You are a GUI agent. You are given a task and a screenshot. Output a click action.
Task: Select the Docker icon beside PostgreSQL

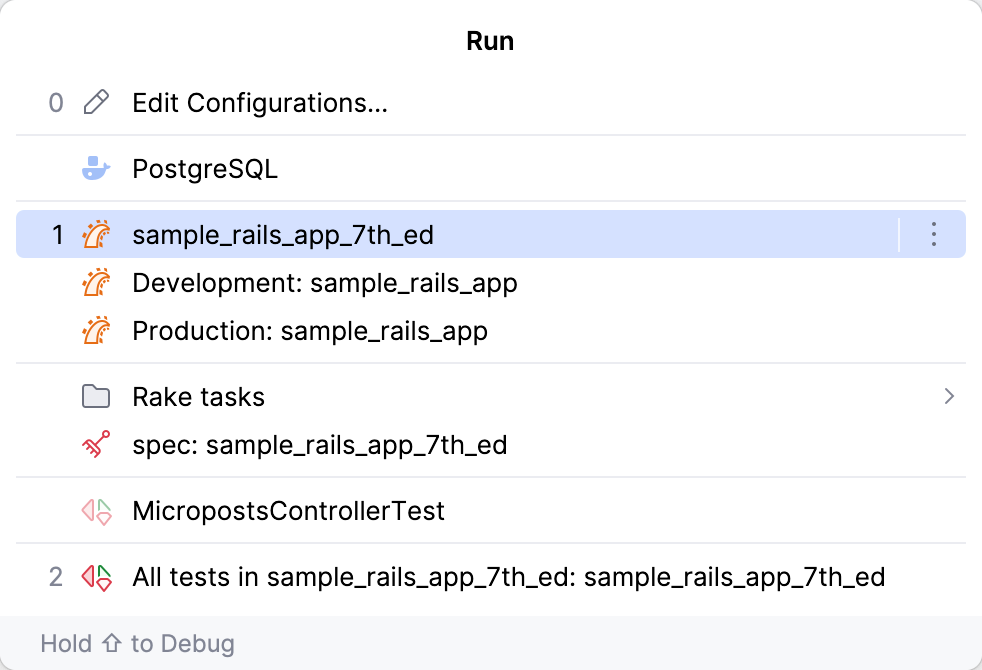(x=97, y=168)
